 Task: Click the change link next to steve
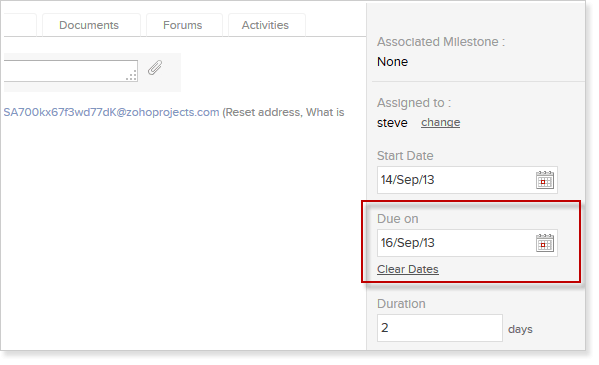coord(440,122)
